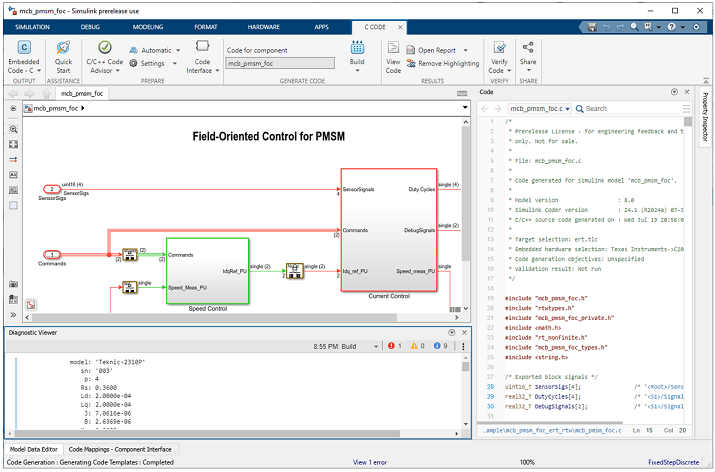
Task: Expand the 8:55 PM Build dropdown
Action: pyautogui.click(x=346, y=347)
